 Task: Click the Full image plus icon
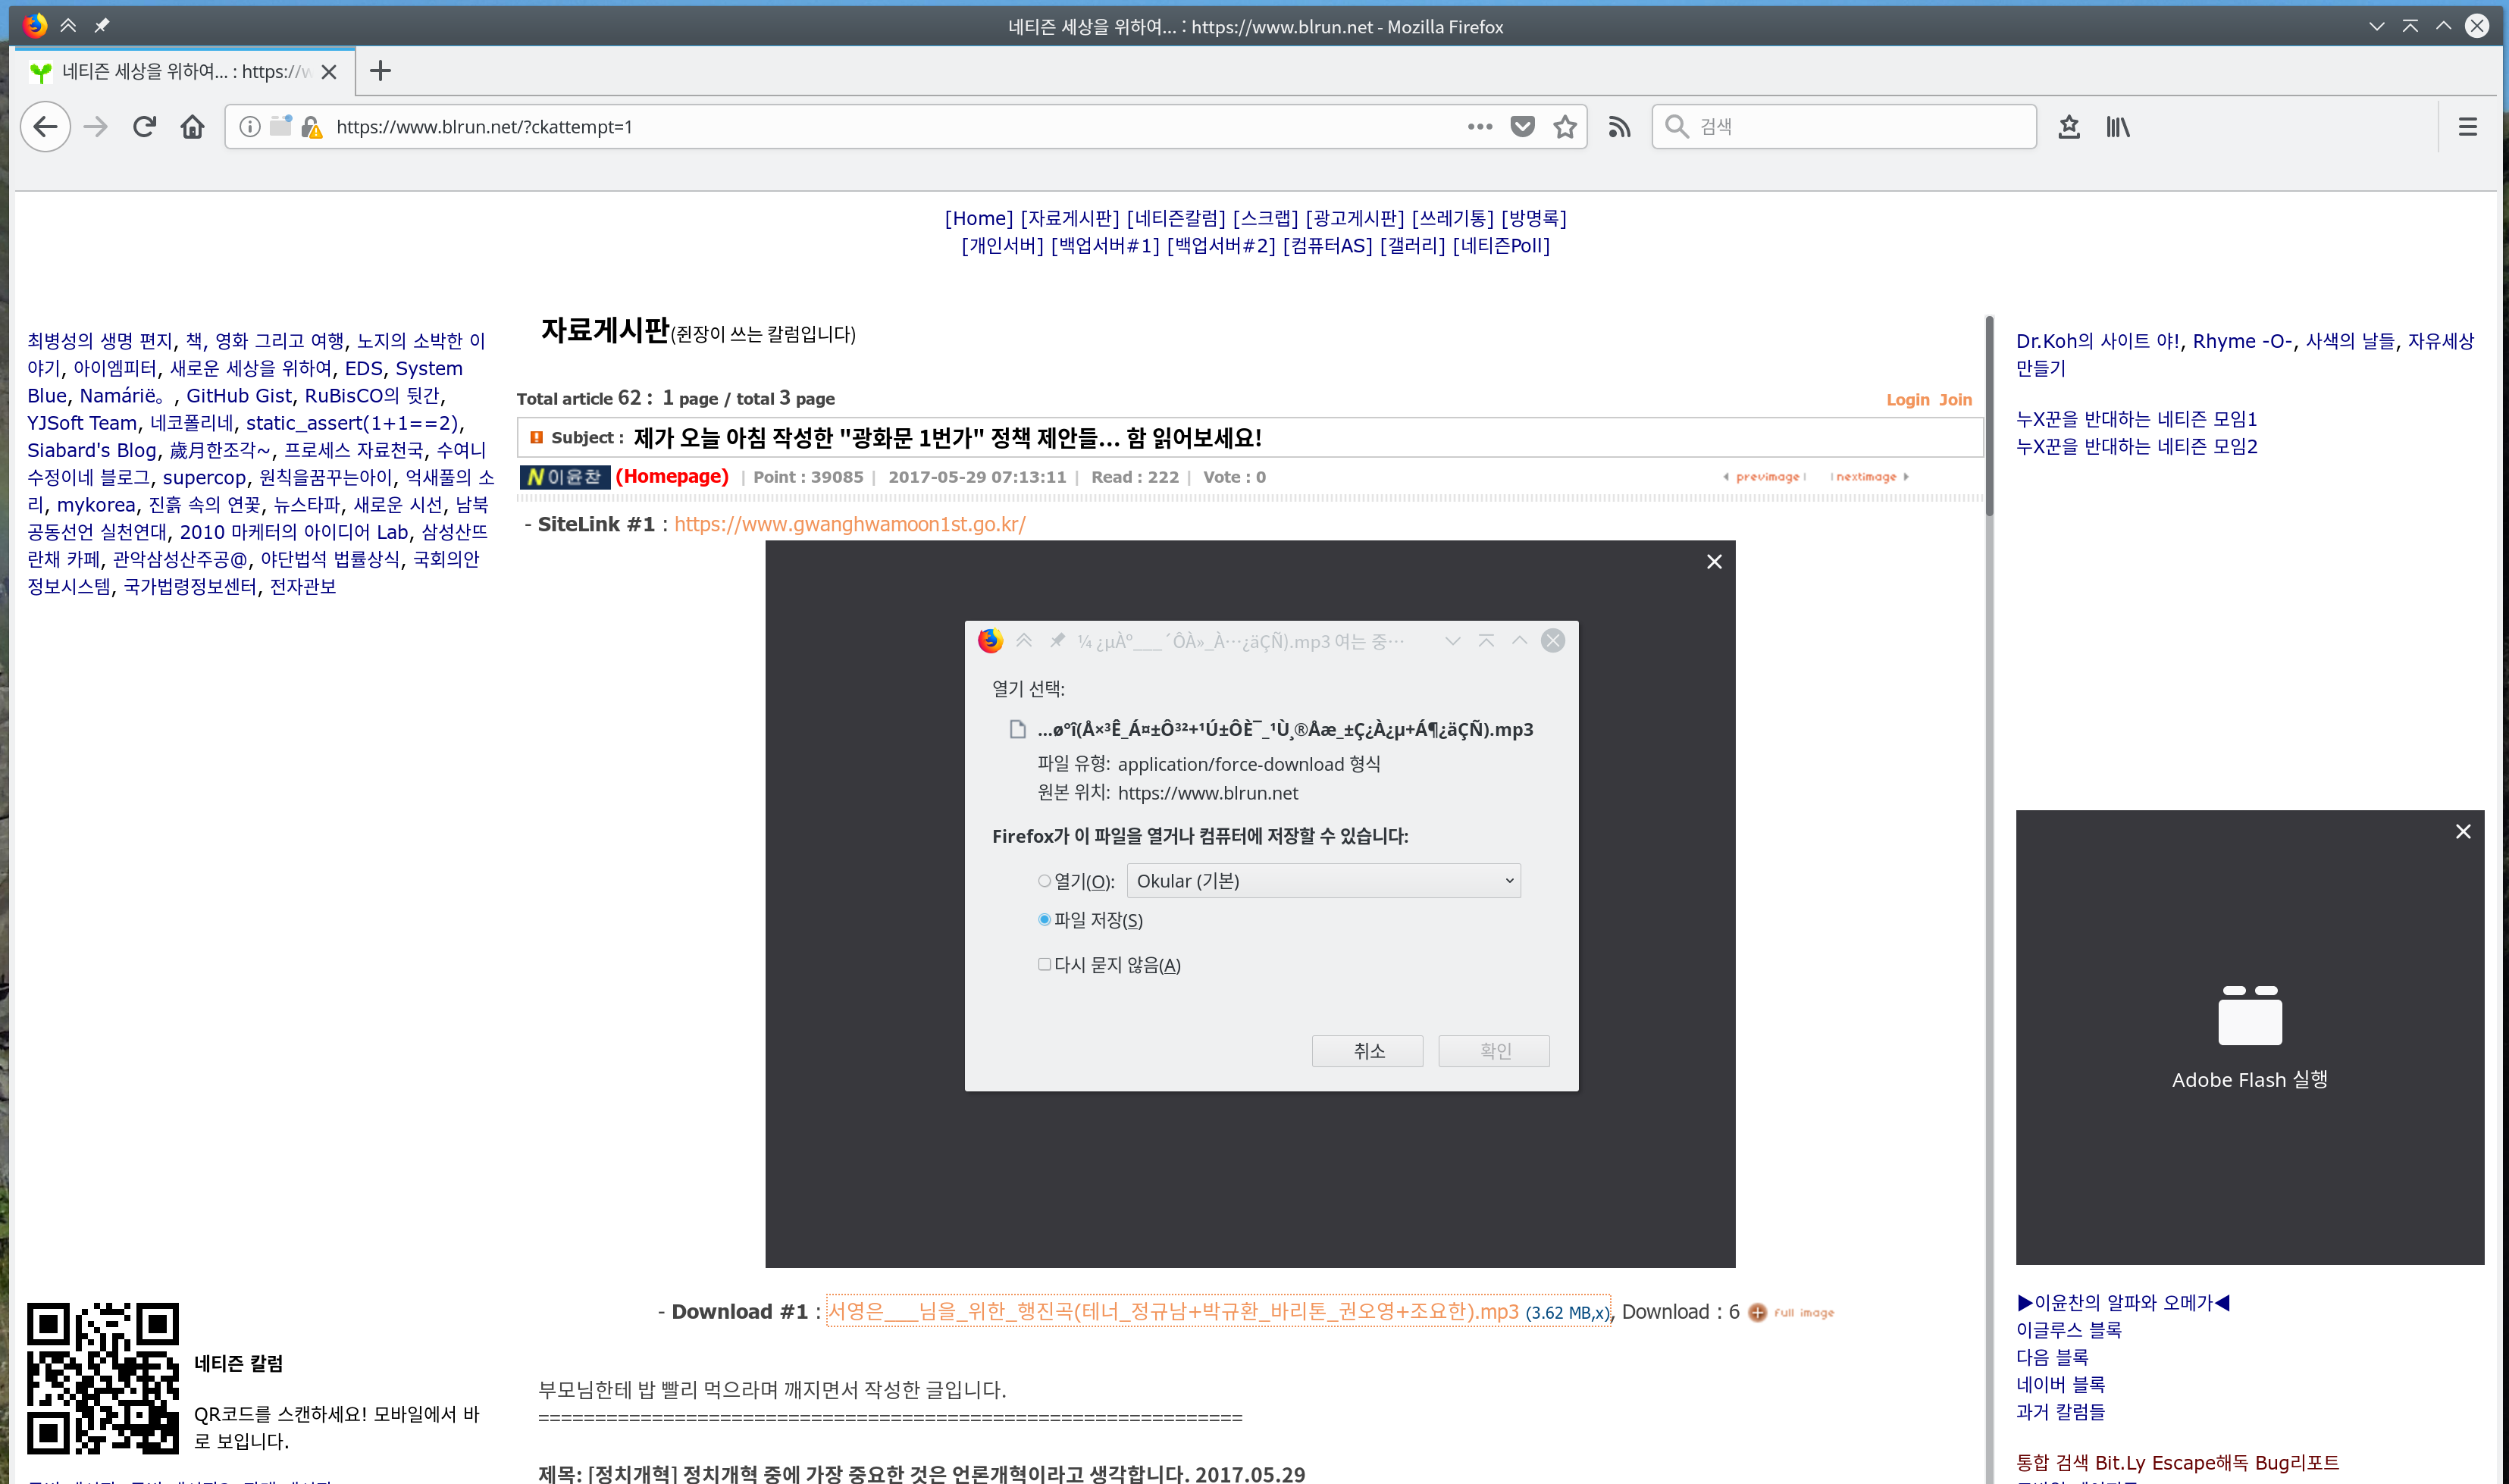click(x=1758, y=1313)
